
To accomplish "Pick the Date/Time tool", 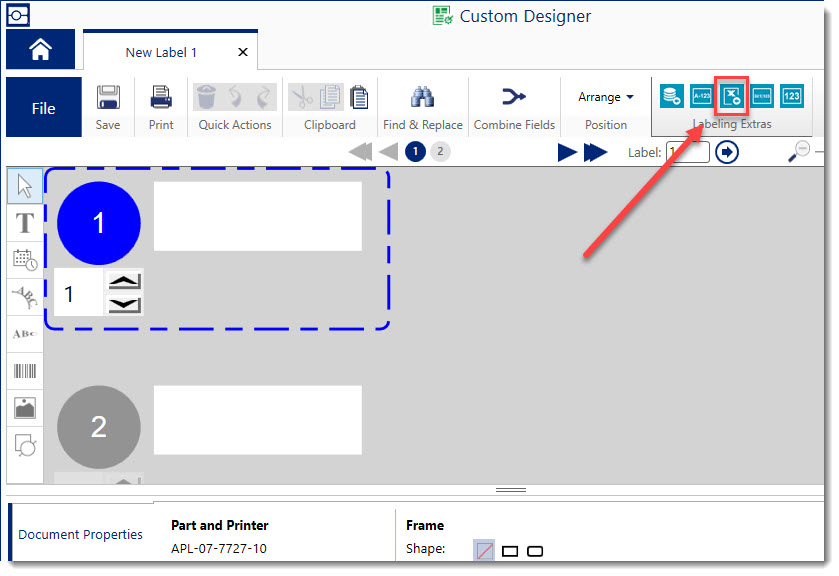I will tap(24, 259).
